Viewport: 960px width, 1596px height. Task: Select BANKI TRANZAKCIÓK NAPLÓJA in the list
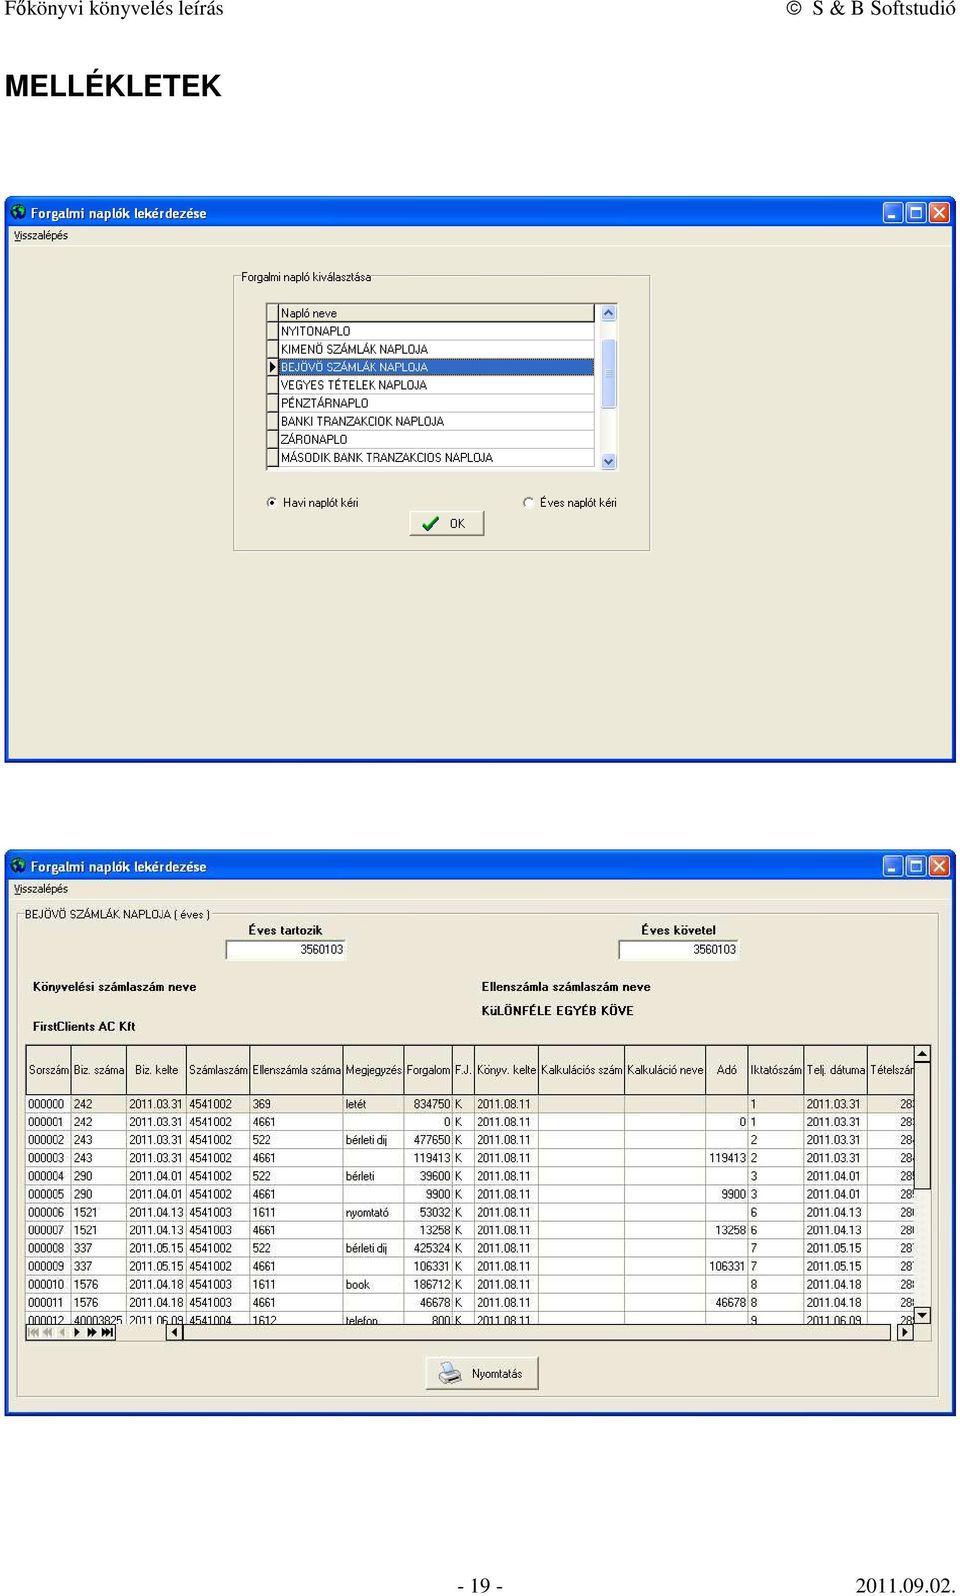(436, 421)
